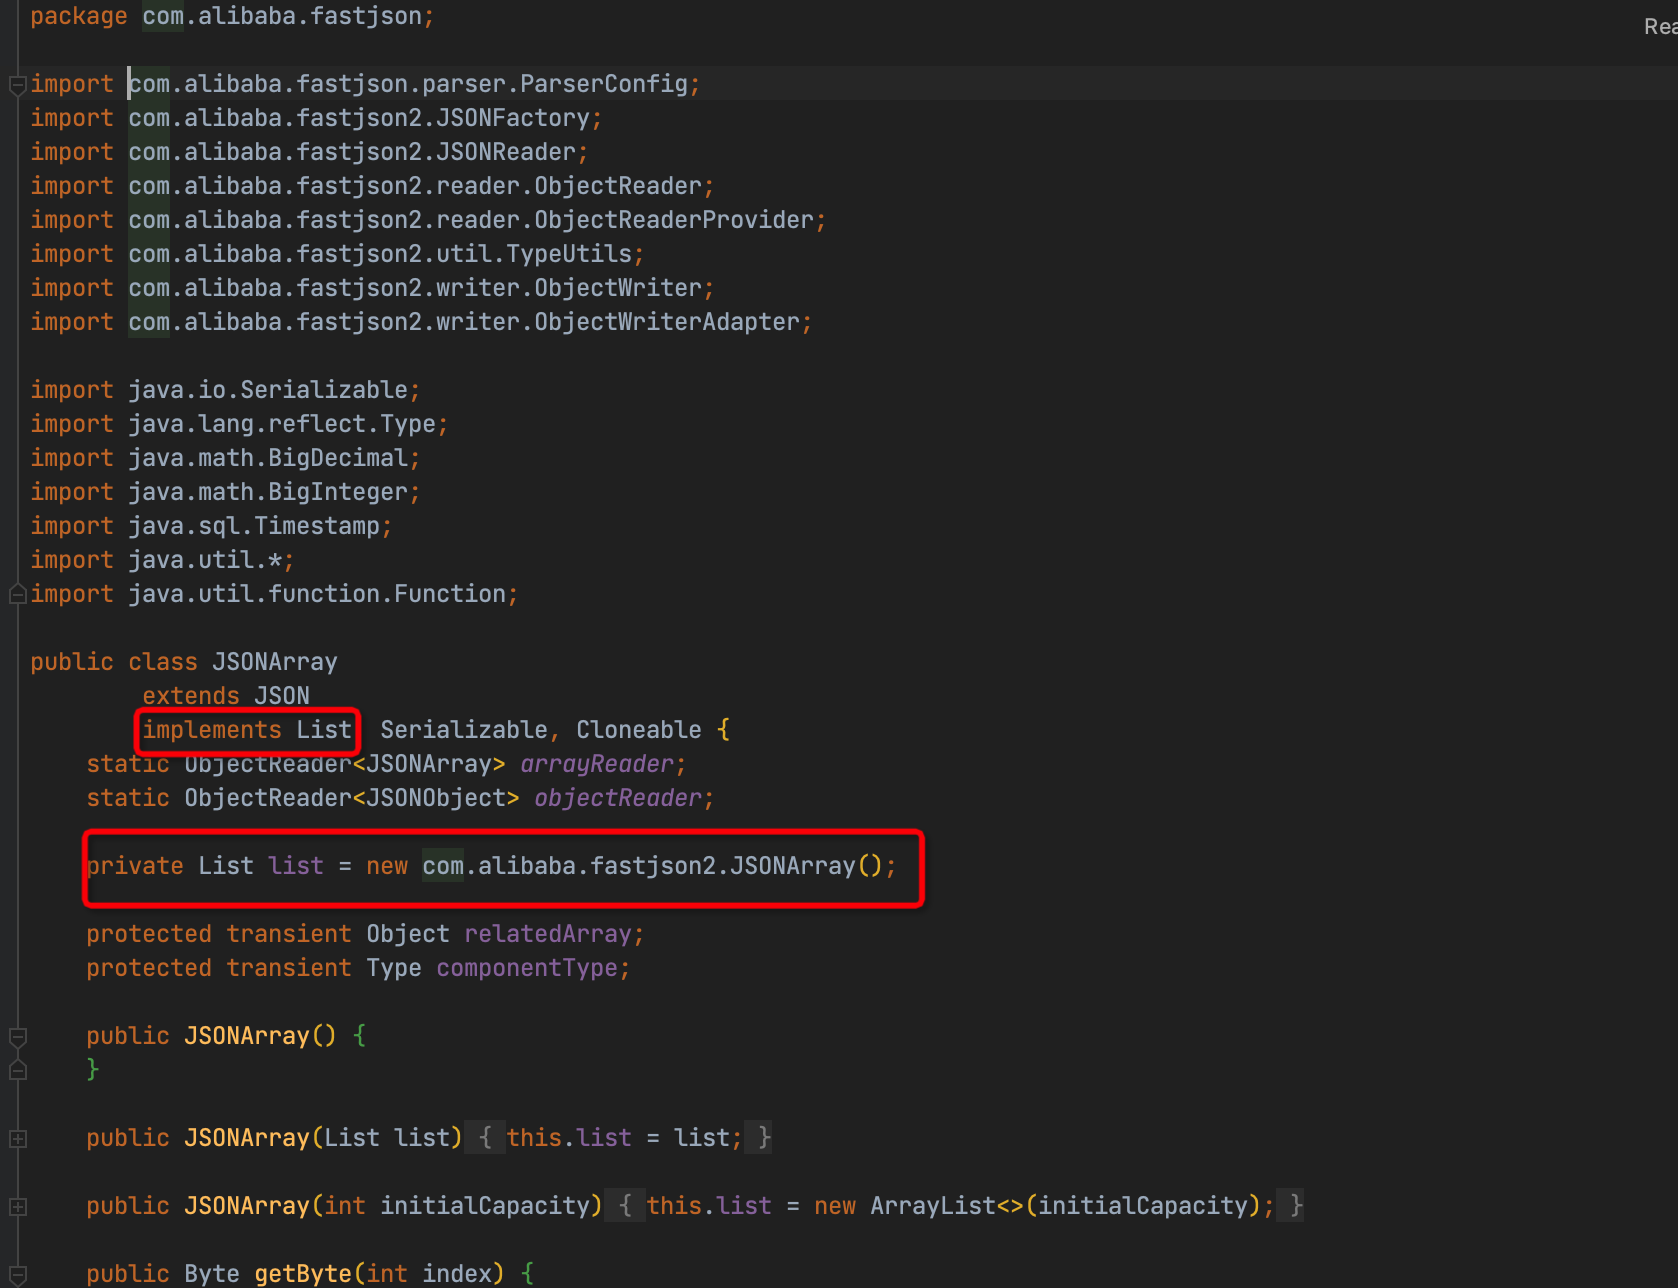Collapse the empty JSONArray() constructor body
Image resolution: width=1678 pixels, height=1288 pixels.
[x=16, y=1035]
